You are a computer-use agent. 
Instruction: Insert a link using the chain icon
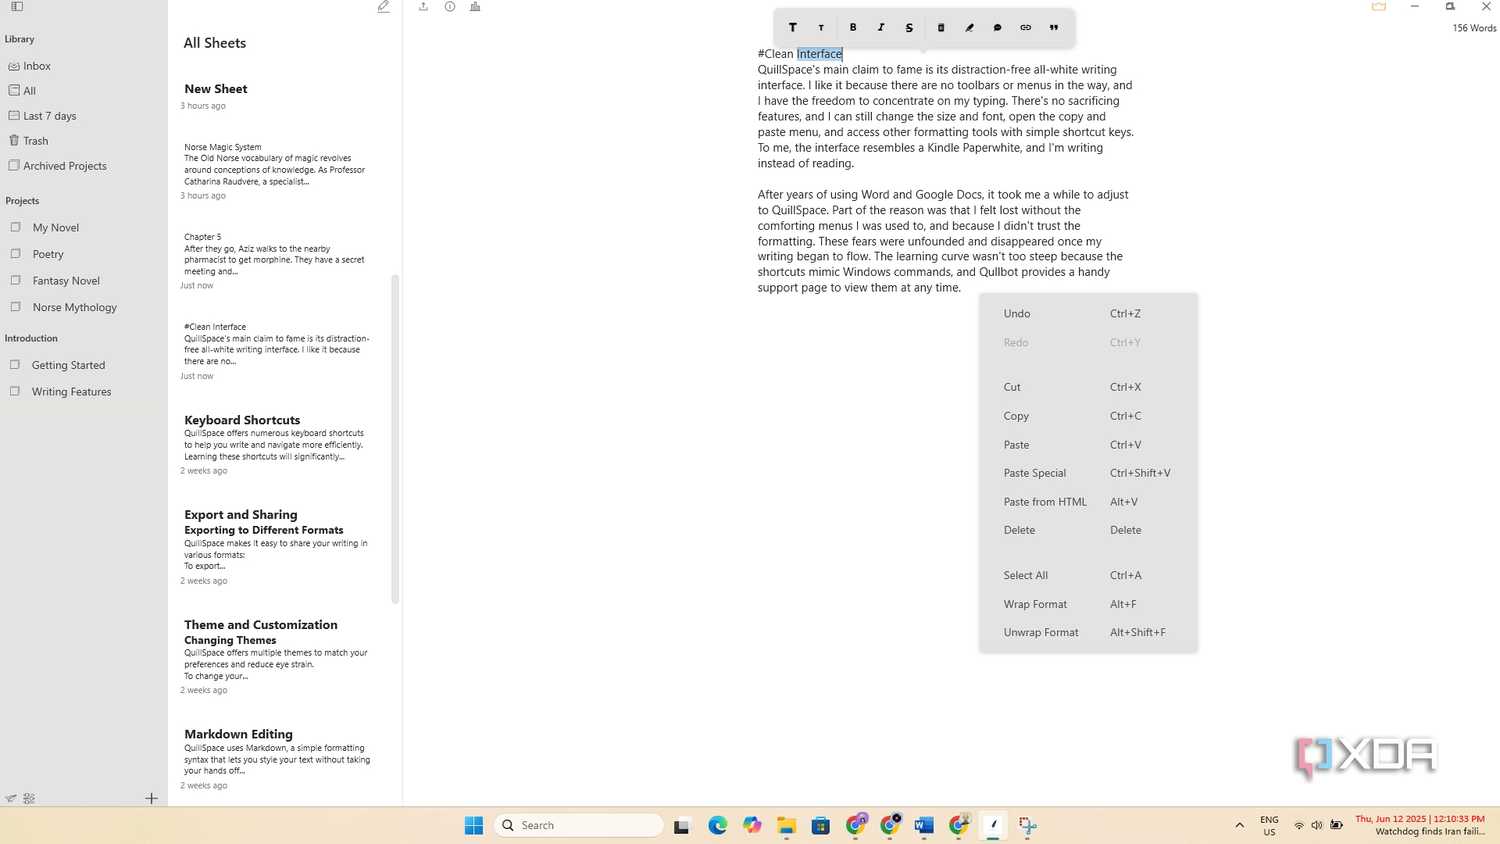(1025, 28)
